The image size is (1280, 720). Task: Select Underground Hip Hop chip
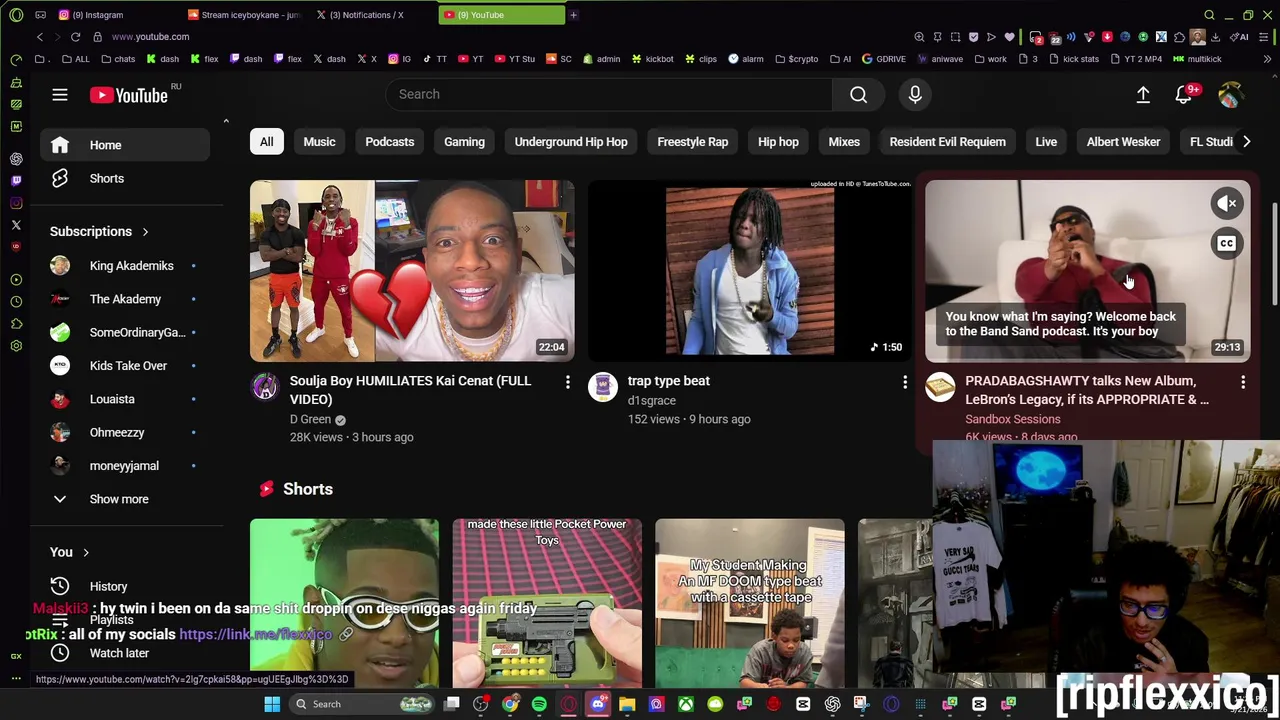[x=571, y=142]
